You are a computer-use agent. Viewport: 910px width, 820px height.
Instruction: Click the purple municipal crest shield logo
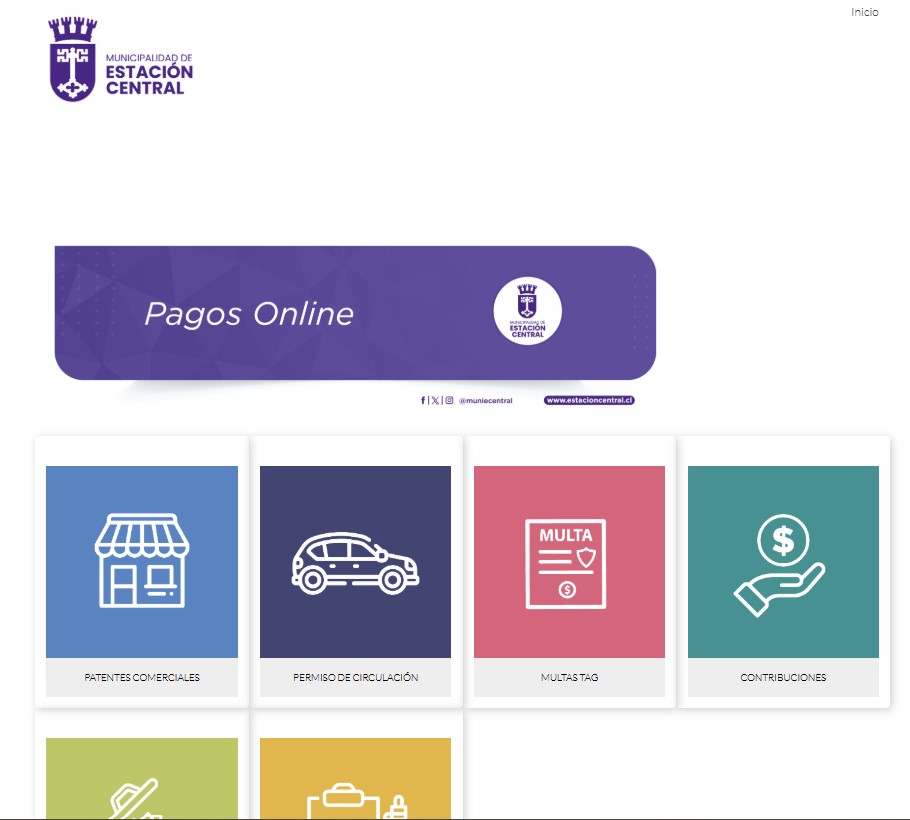(x=73, y=62)
